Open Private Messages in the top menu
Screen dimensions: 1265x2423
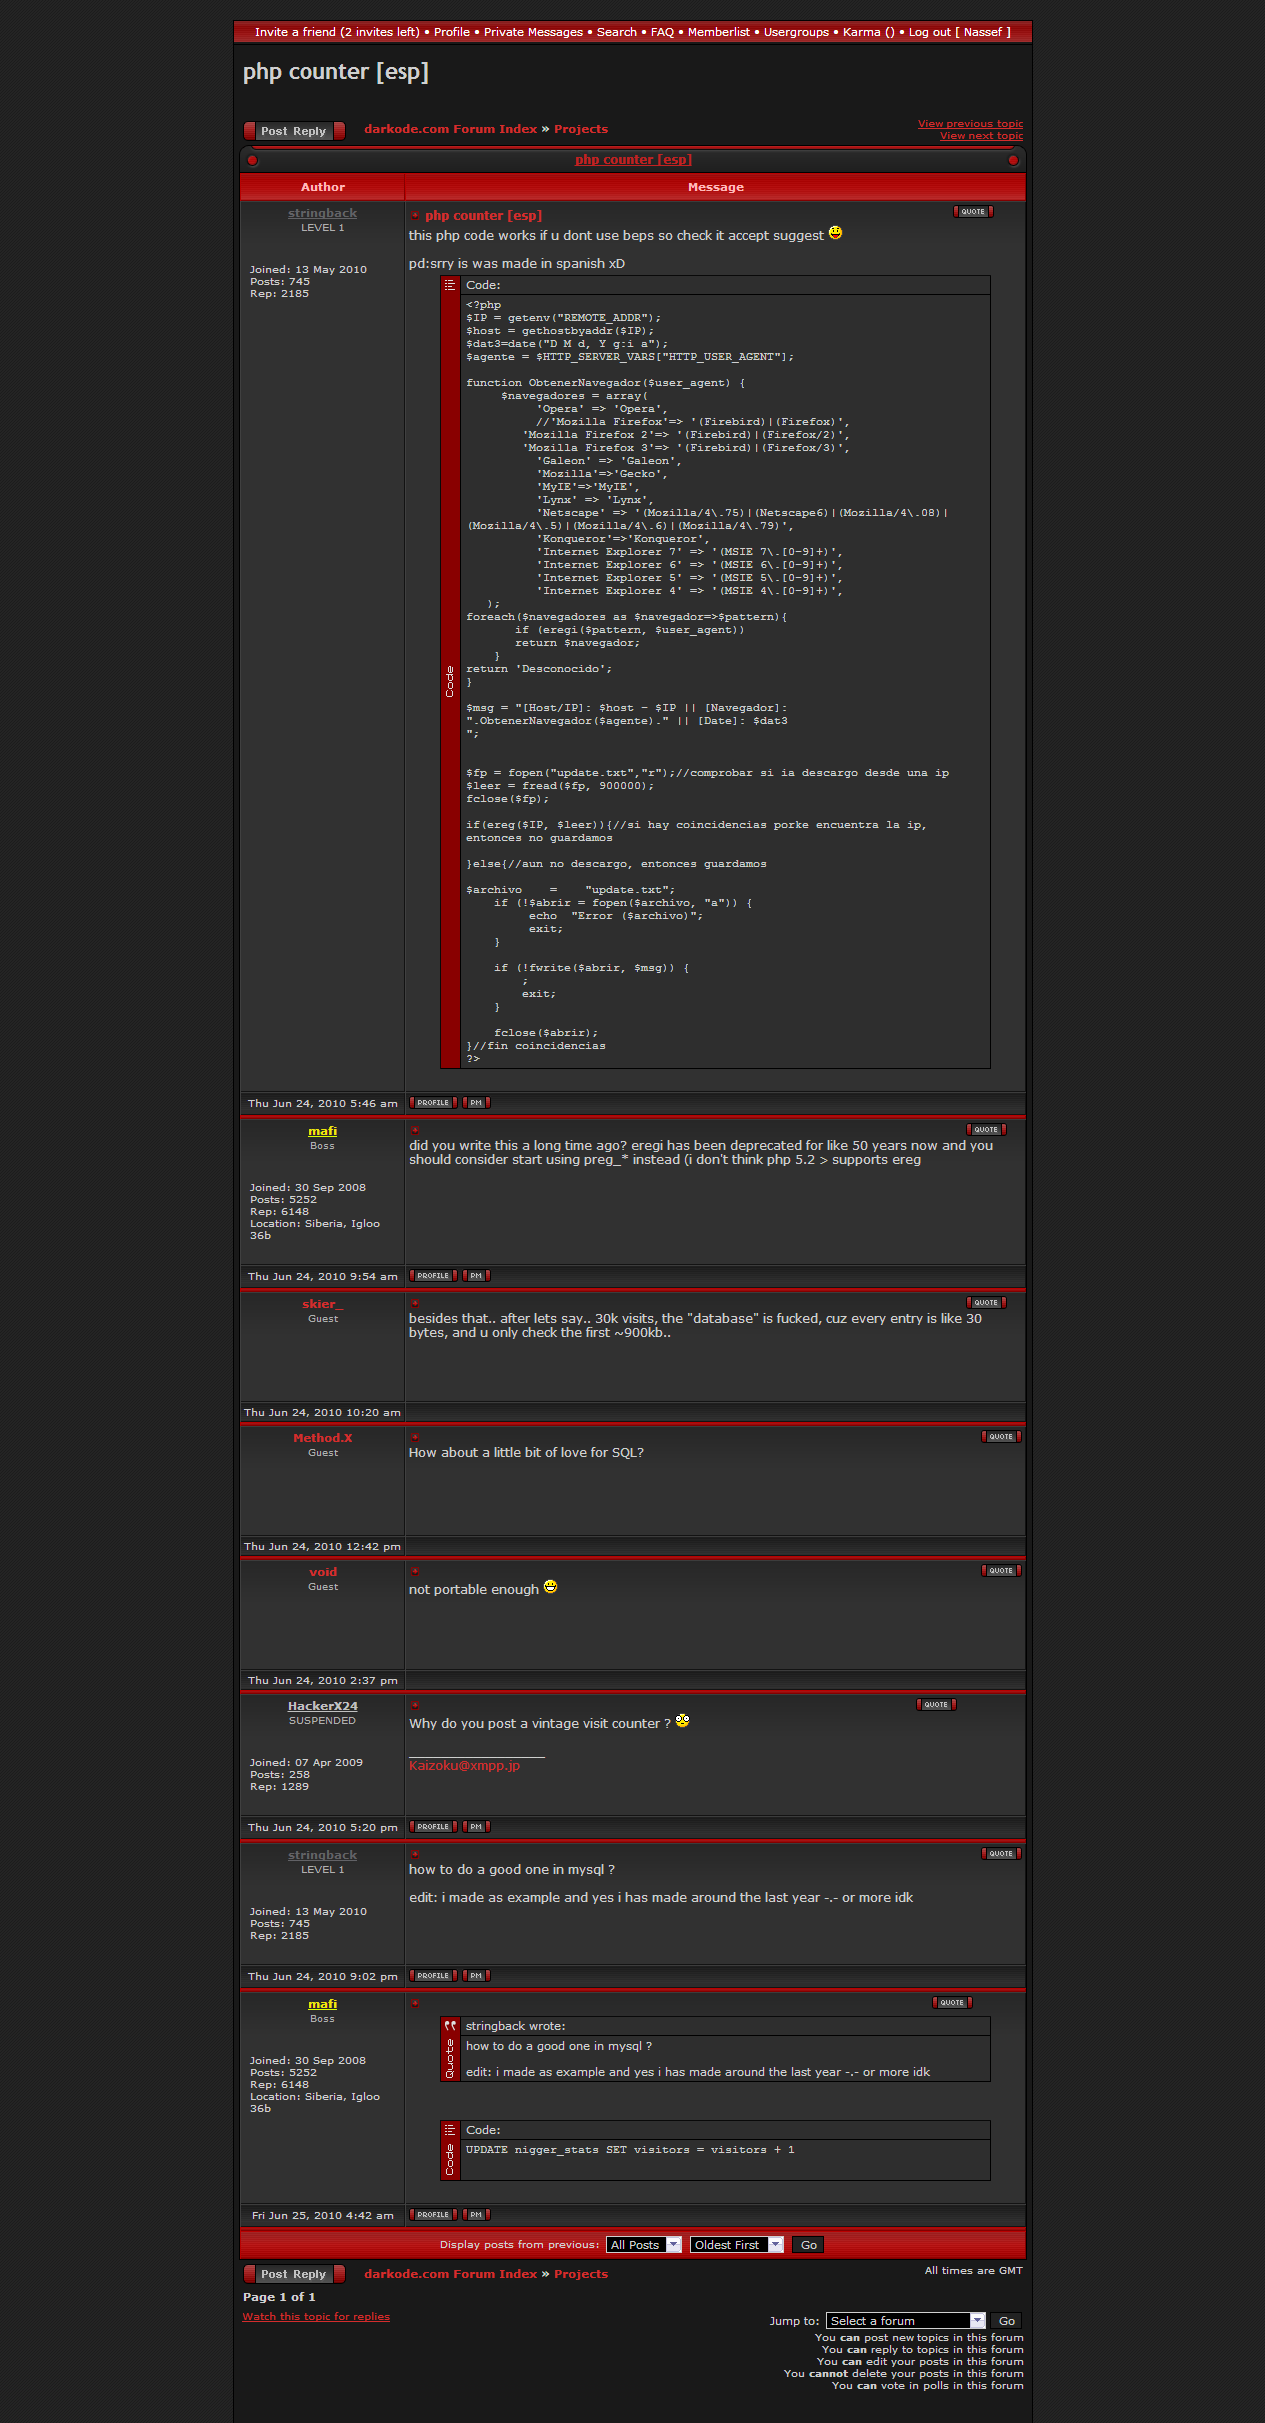coord(533,32)
